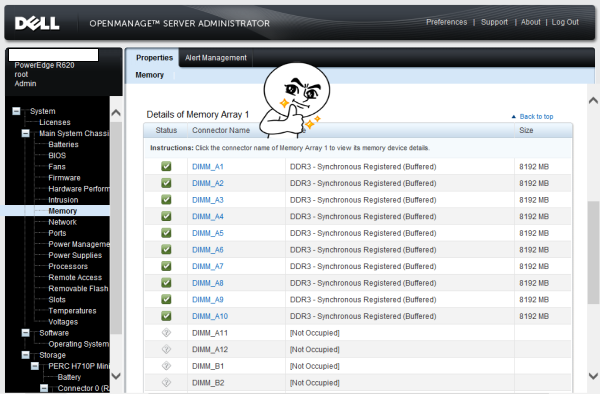Select Power Supplies in the tree

coord(75,255)
